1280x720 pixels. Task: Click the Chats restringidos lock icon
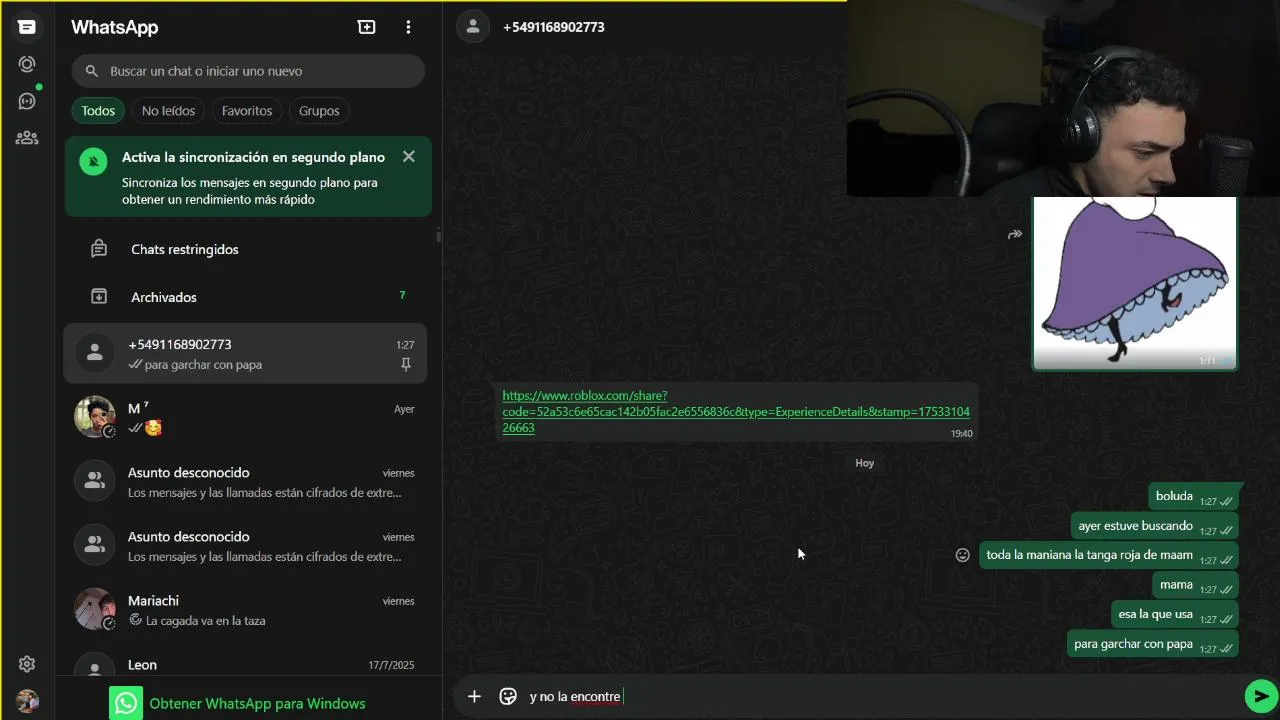tap(99, 249)
